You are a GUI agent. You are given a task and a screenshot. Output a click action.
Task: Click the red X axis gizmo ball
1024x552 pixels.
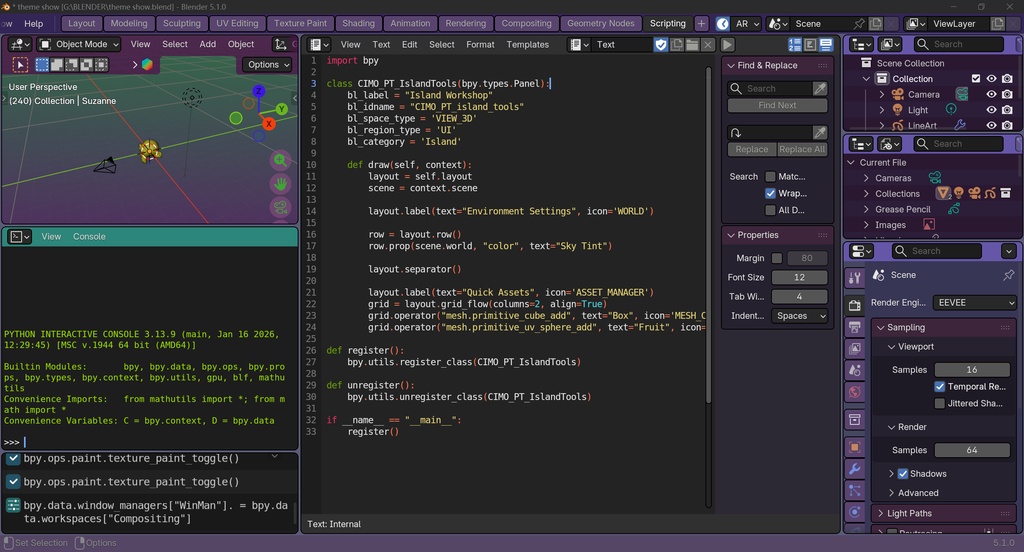268,123
